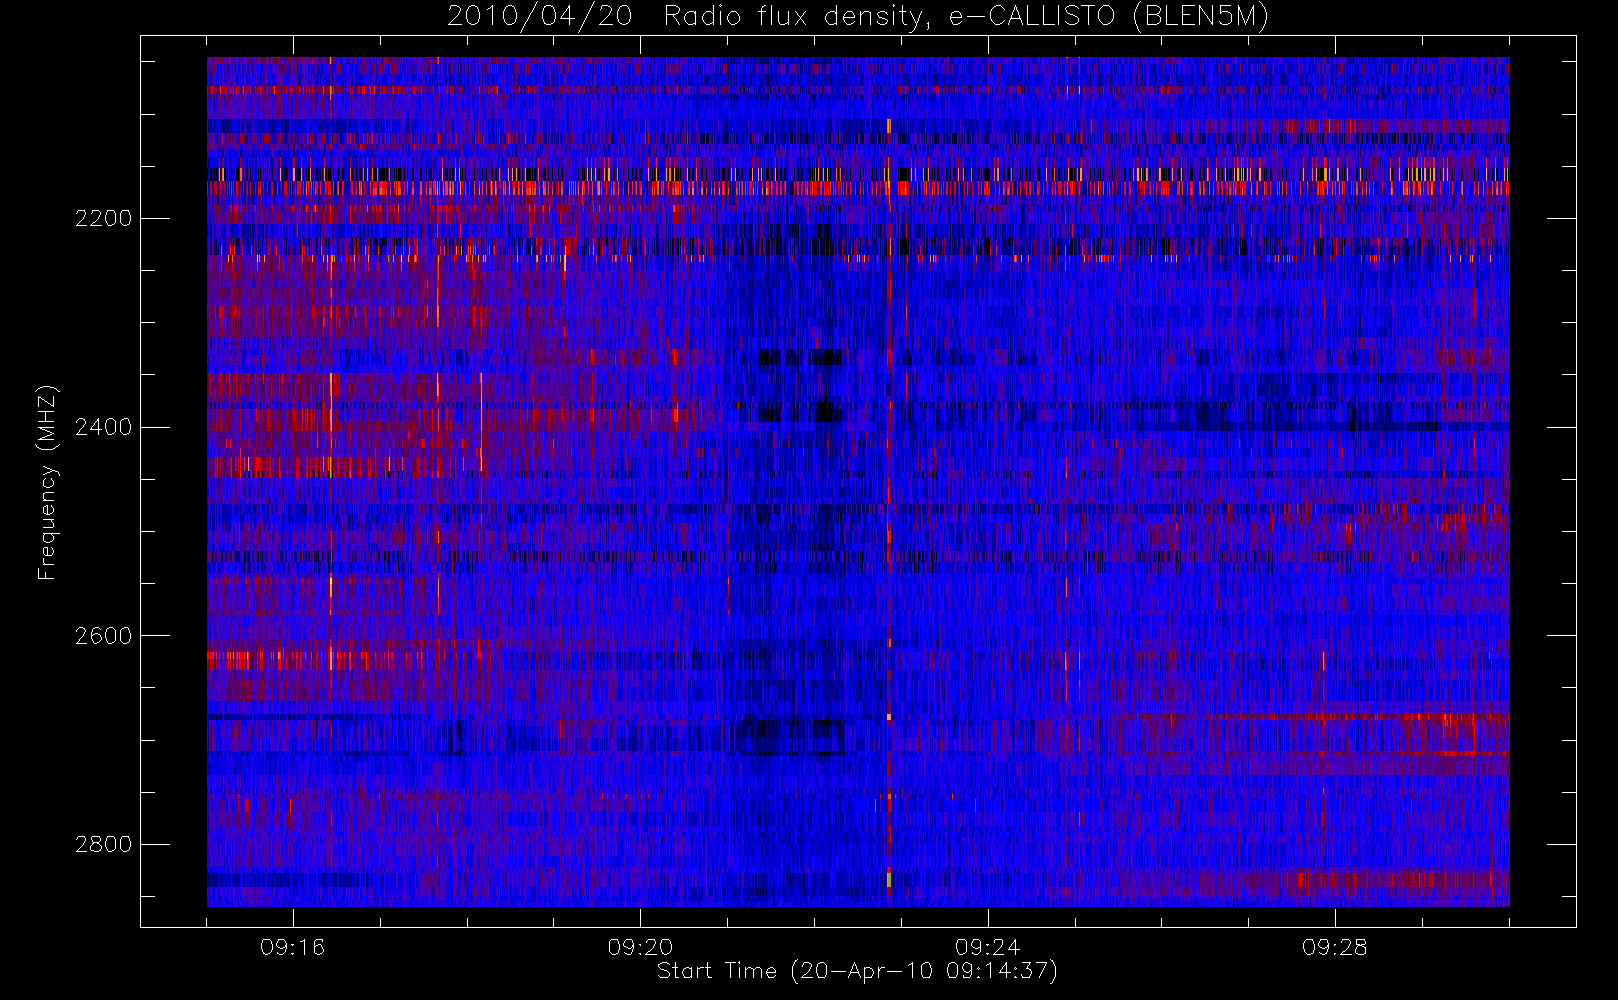Select the 2800 frequency axis label
1618x1000 pixels.
click(x=103, y=845)
